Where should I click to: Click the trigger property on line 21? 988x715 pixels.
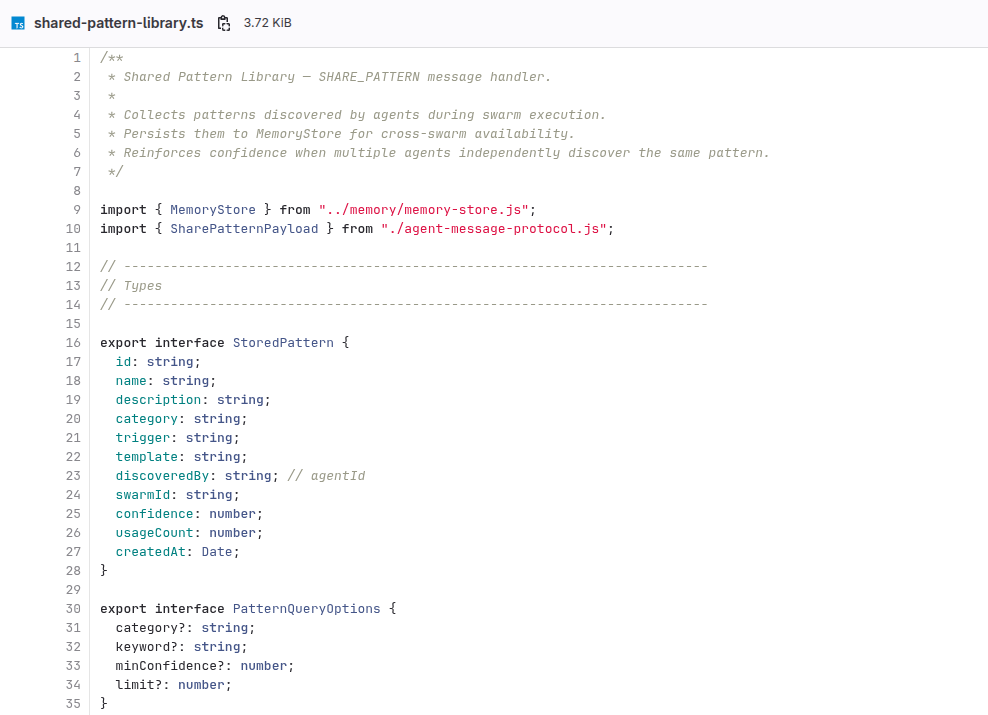click(143, 438)
